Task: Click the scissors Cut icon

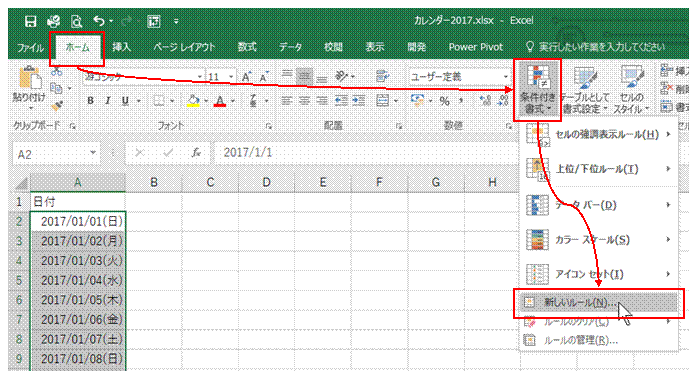Action: point(56,71)
